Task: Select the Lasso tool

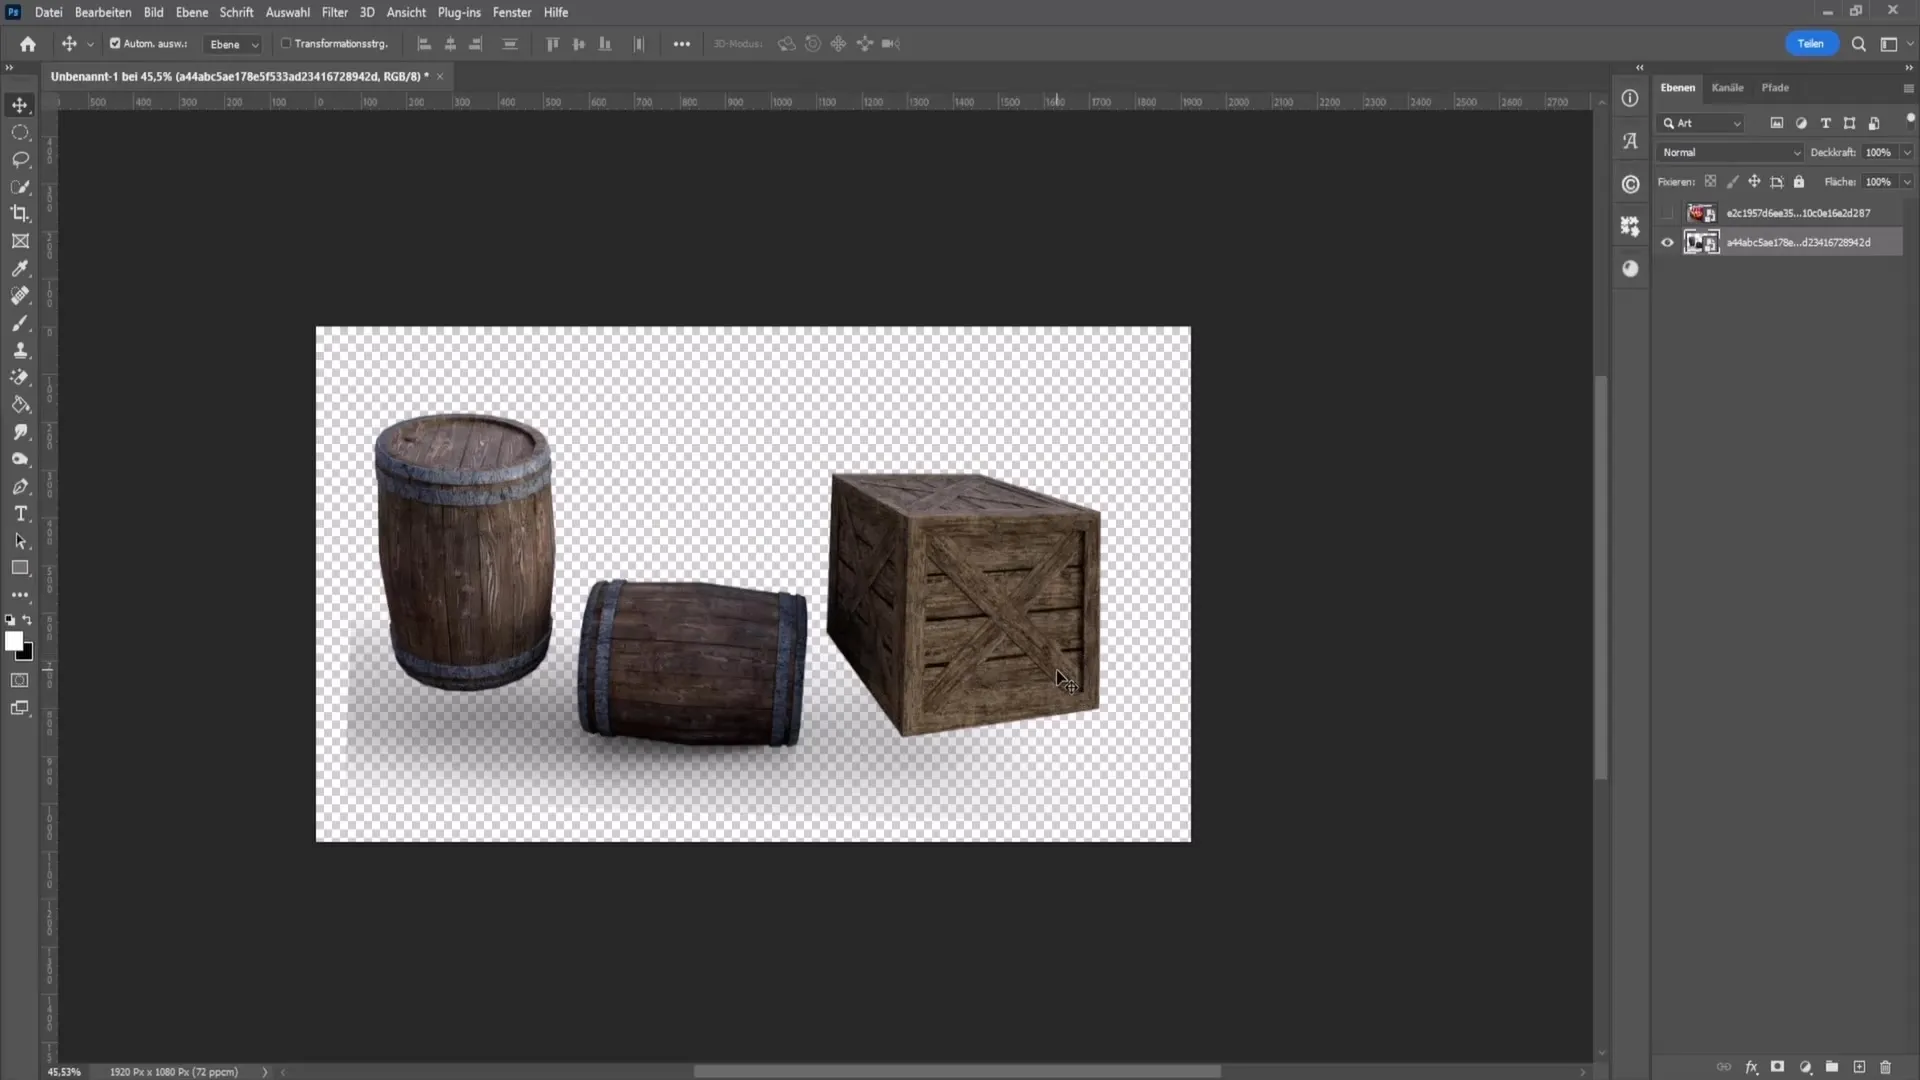Action: [x=20, y=159]
